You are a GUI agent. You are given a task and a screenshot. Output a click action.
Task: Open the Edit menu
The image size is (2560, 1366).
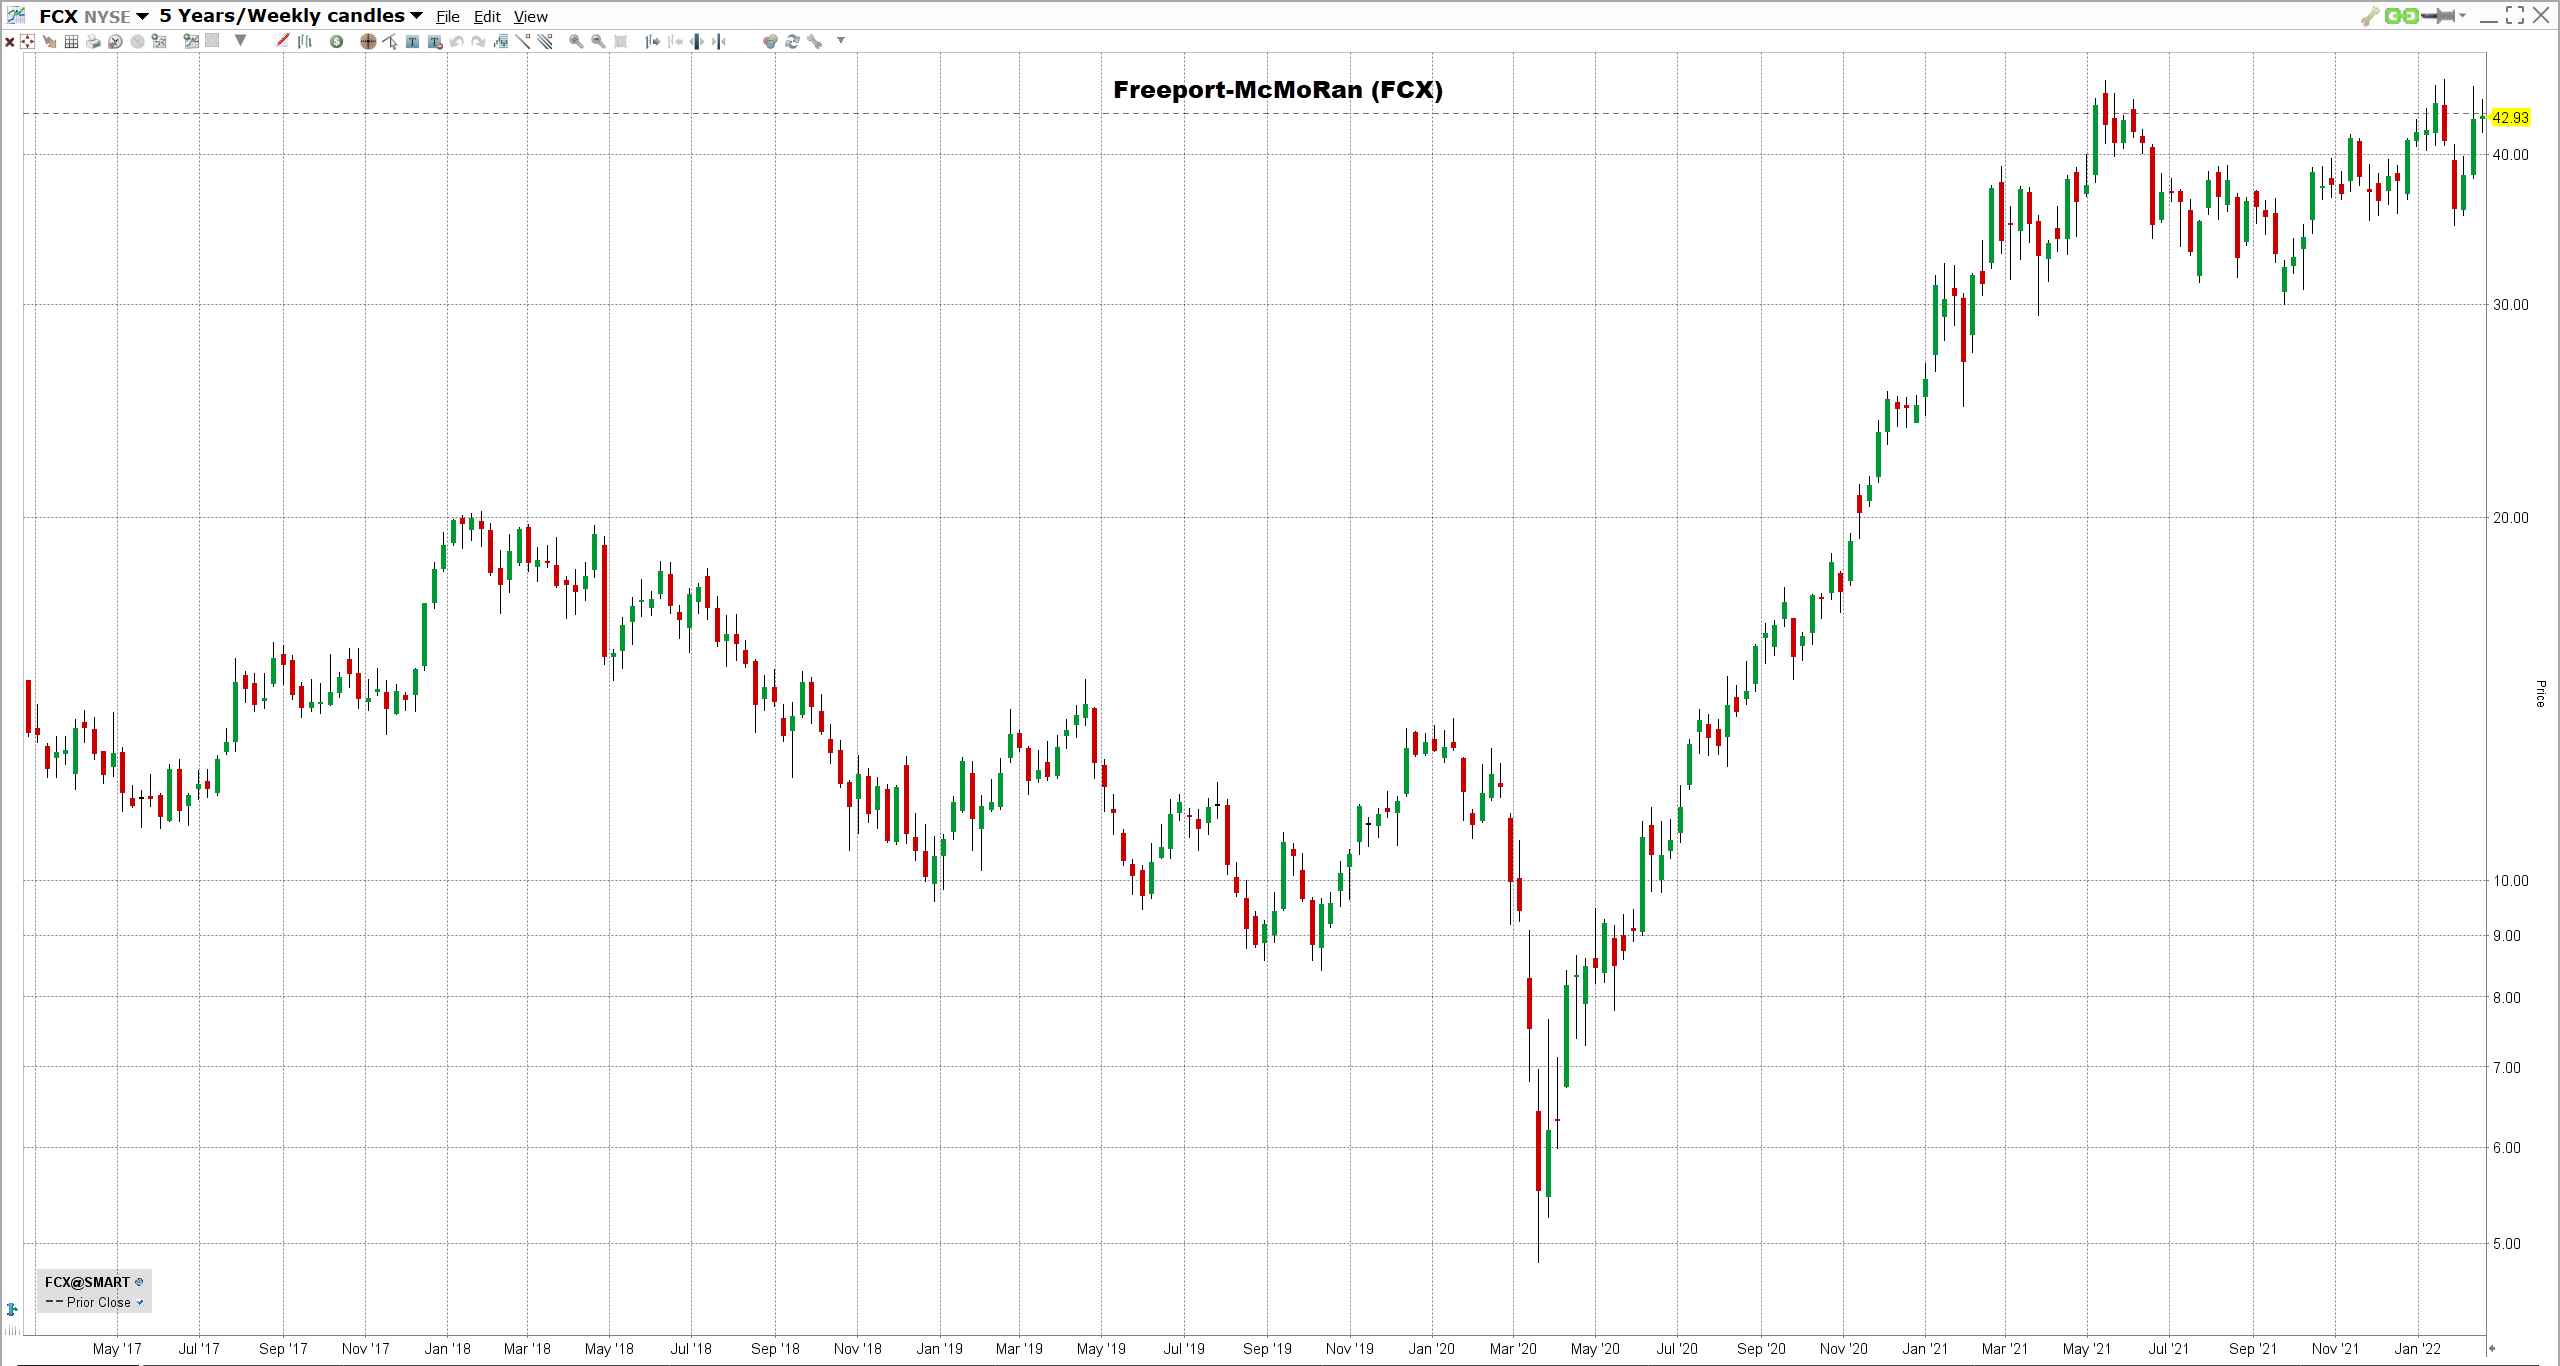coord(487,16)
